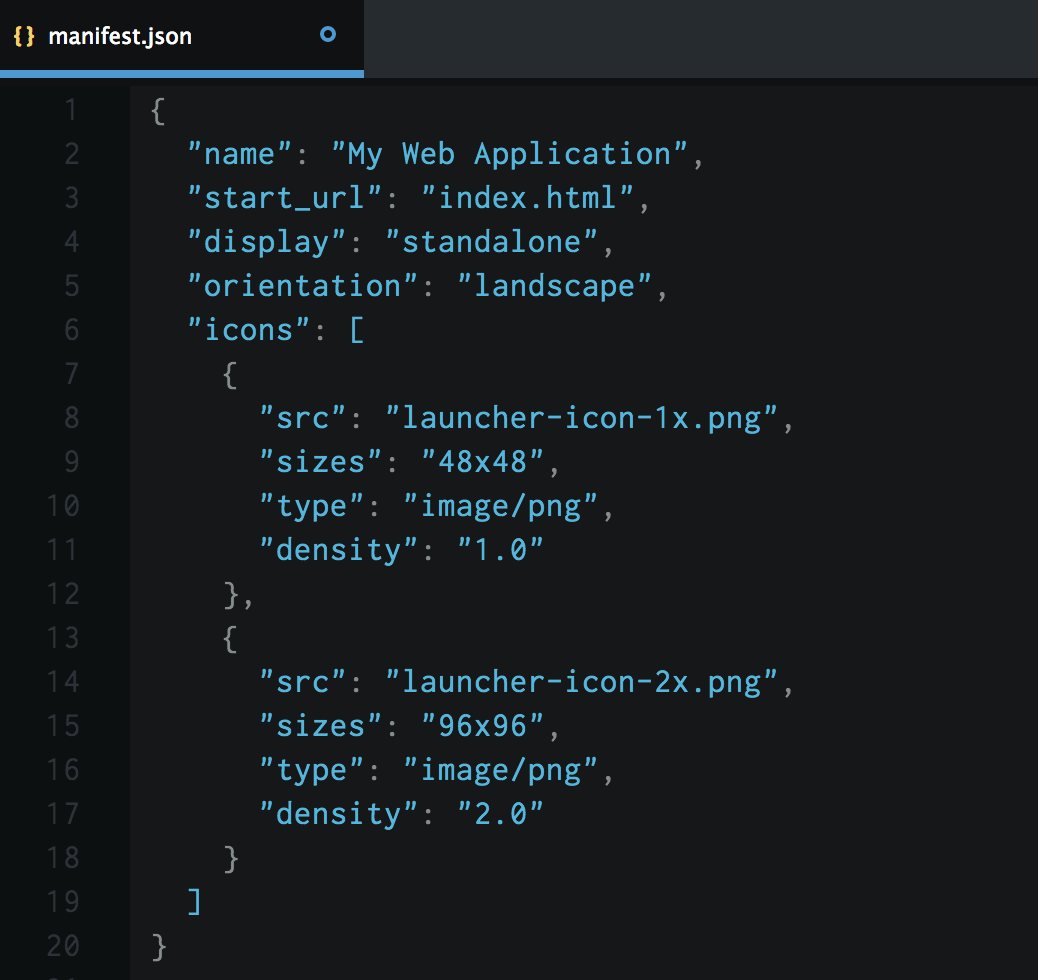Click the "96x96" sizes value
Image resolution: width=1038 pixels, height=980 pixels.
click(483, 726)
